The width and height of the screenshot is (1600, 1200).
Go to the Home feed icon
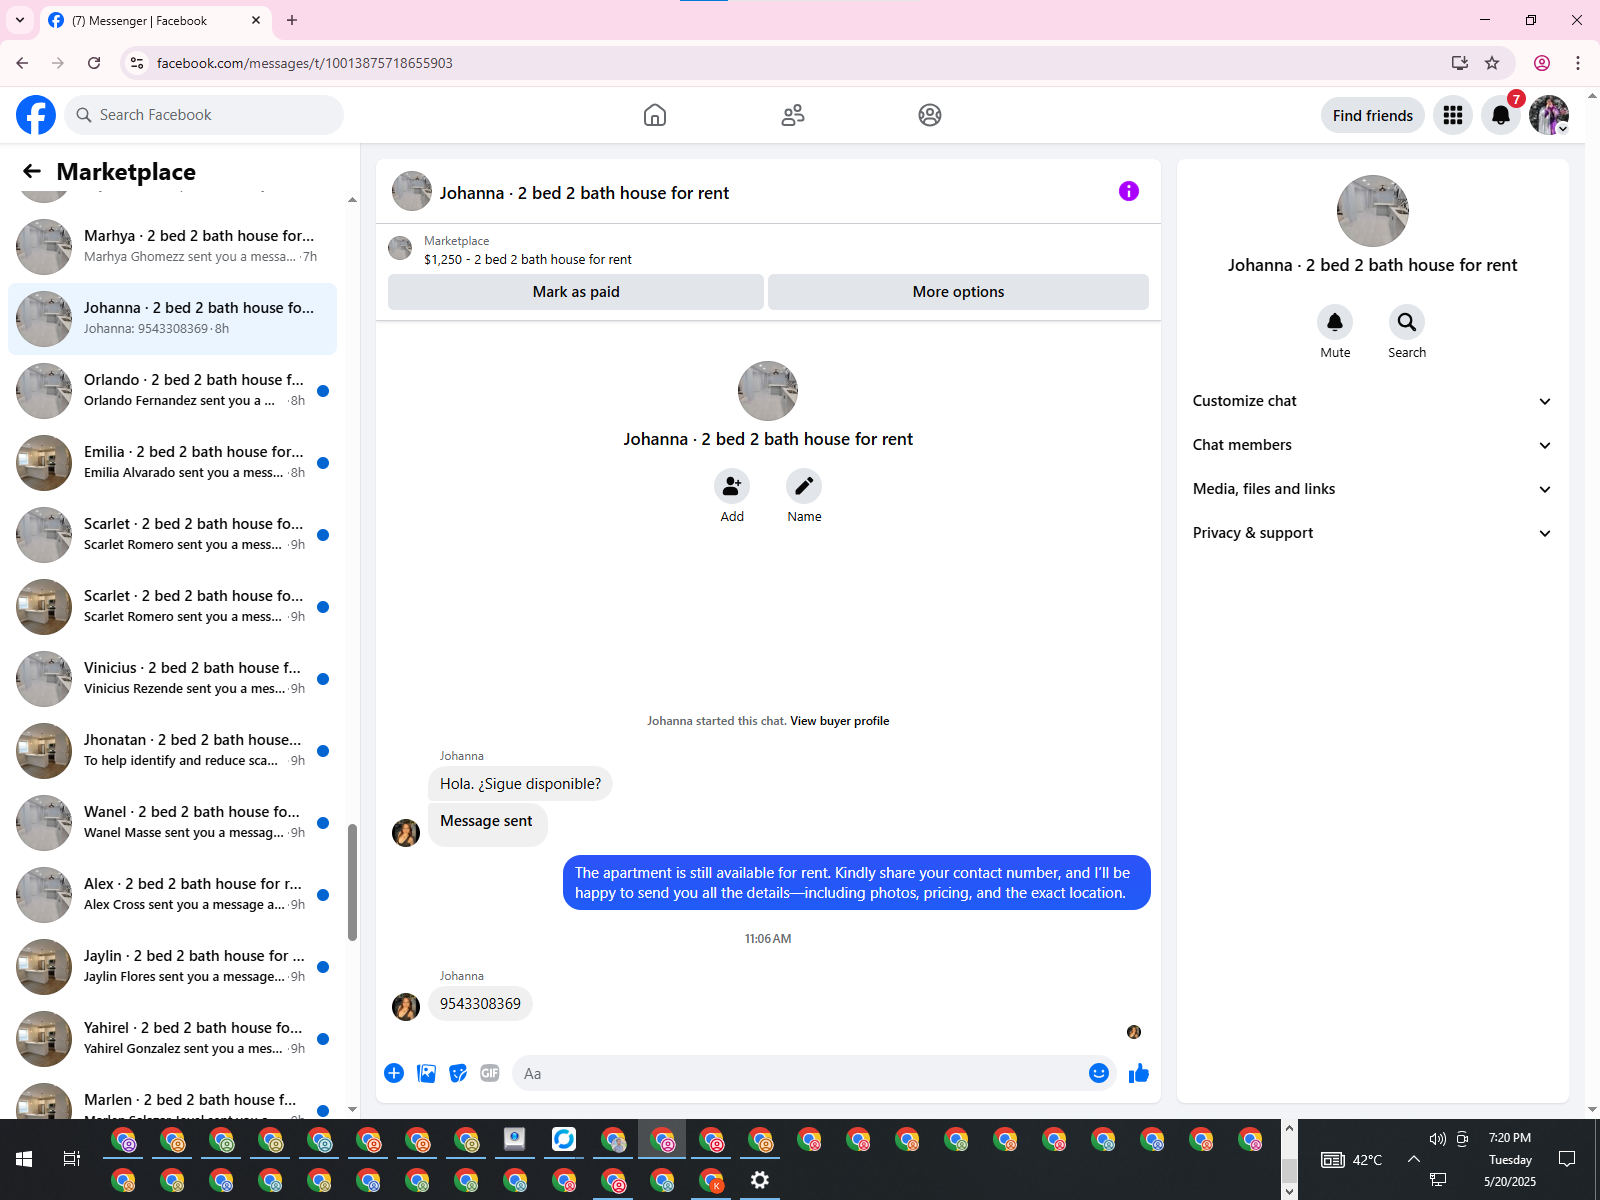click(655, 115)
